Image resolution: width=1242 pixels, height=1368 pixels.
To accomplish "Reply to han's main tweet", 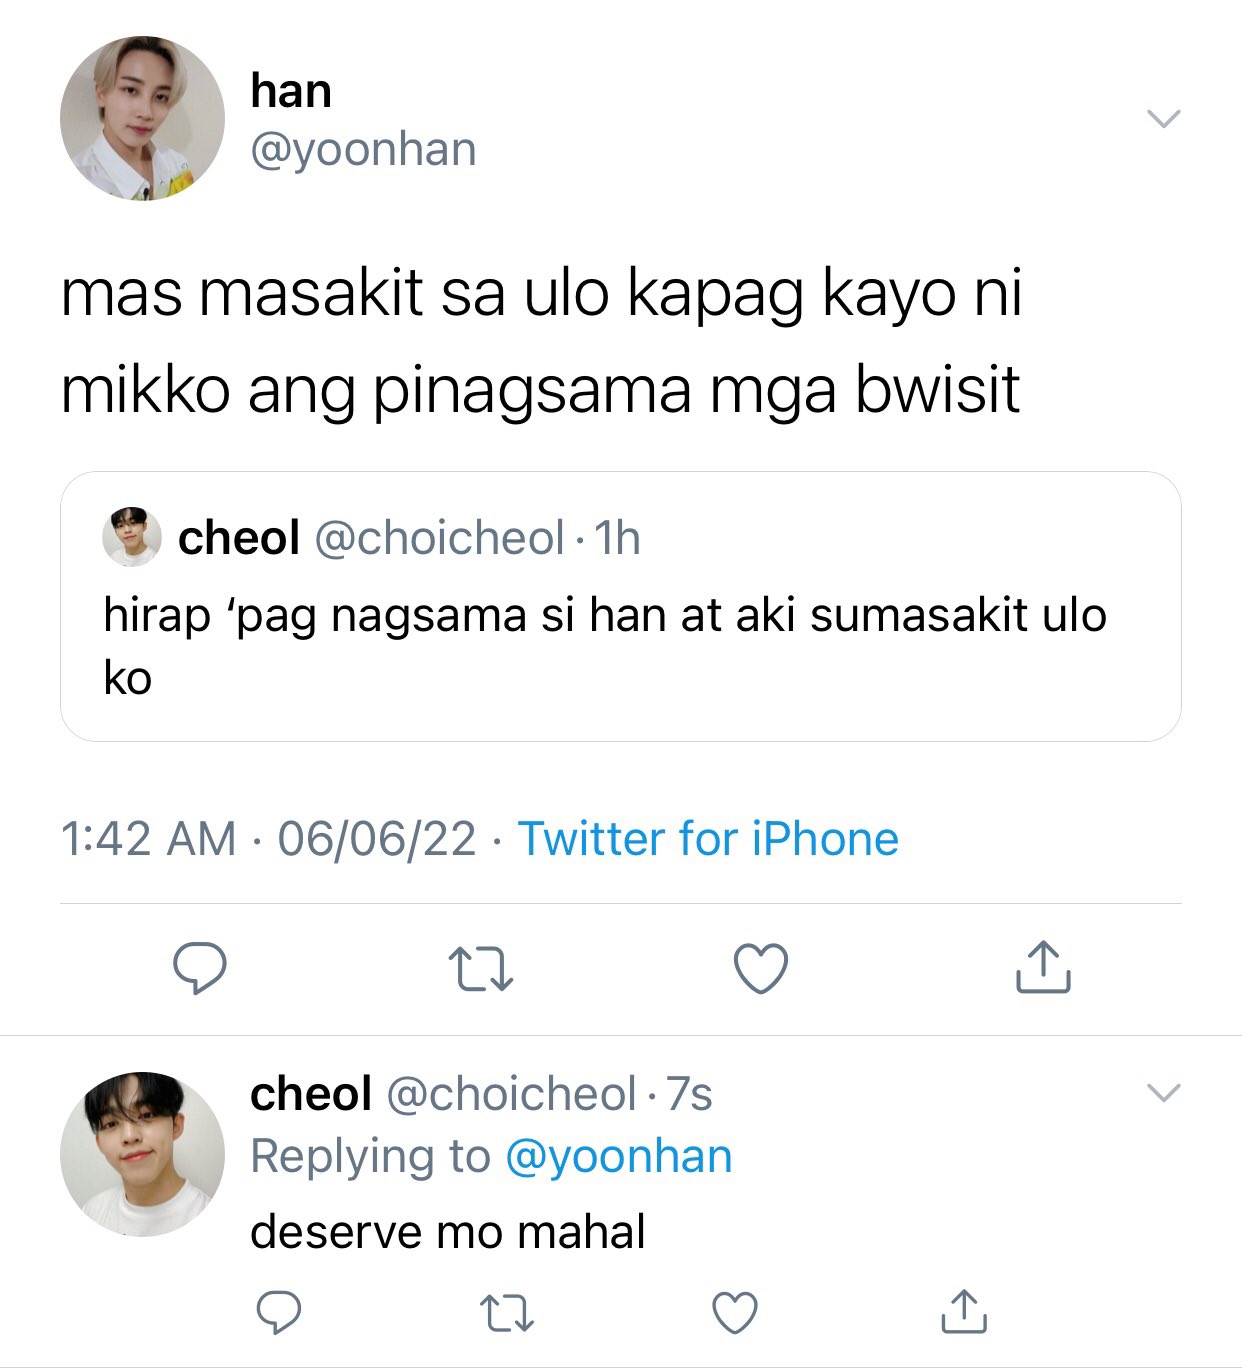I will point(200,967).
